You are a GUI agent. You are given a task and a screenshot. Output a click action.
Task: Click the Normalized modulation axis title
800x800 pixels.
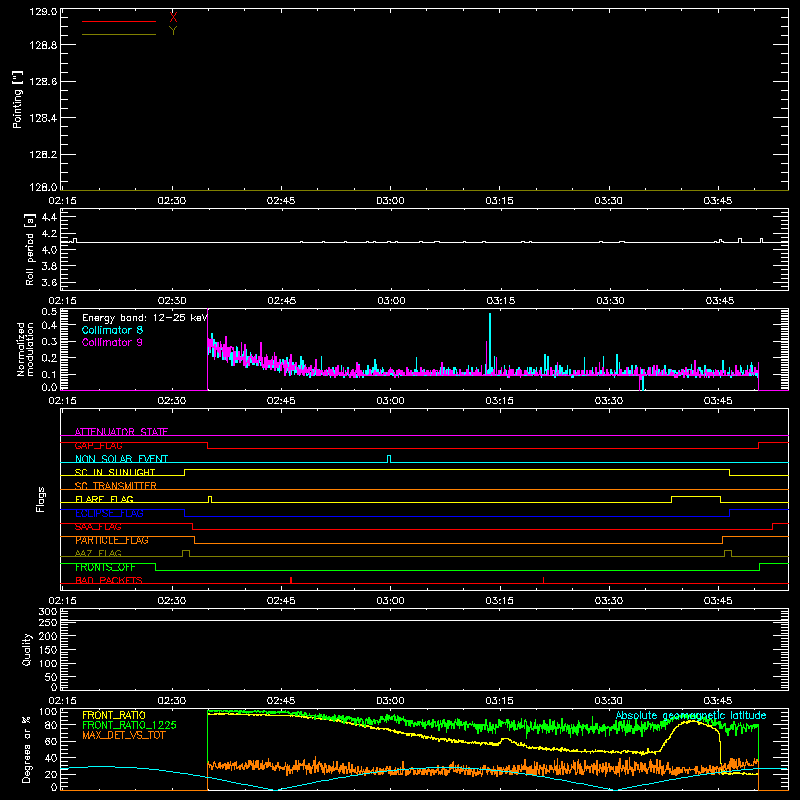[x=25, y=349]
